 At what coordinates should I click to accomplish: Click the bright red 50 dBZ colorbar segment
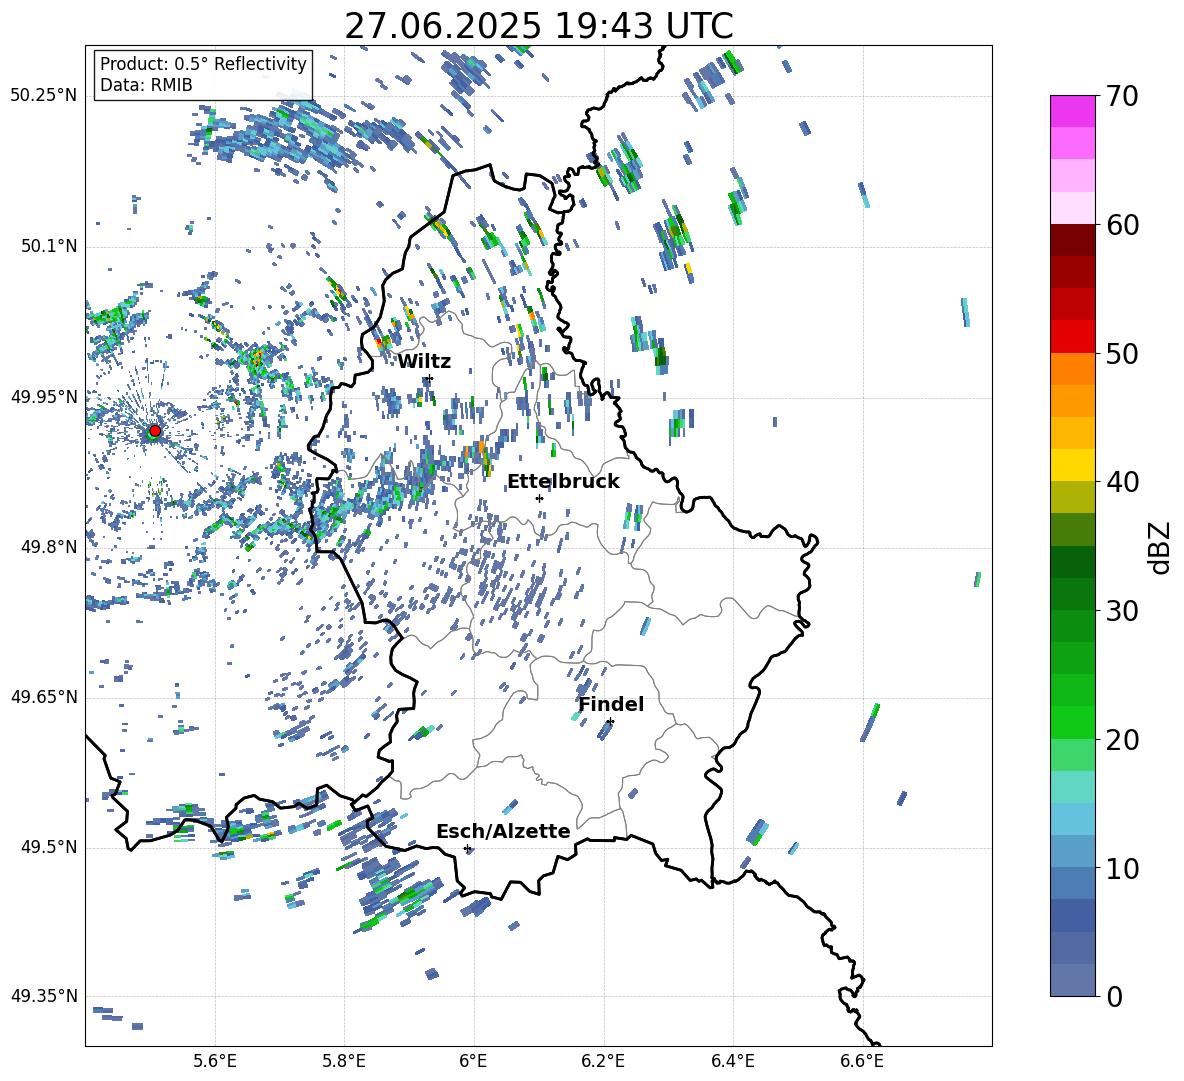(1072, 337)
